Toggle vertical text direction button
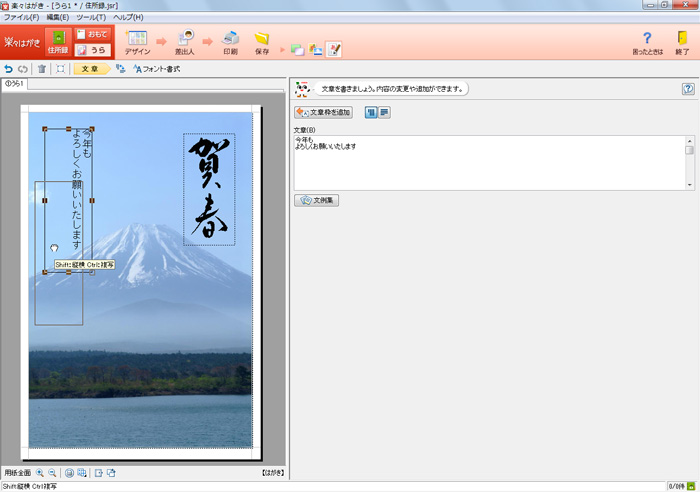Image resolution: width=700 pixels, height=492 pixels. (x=370, y=113)
